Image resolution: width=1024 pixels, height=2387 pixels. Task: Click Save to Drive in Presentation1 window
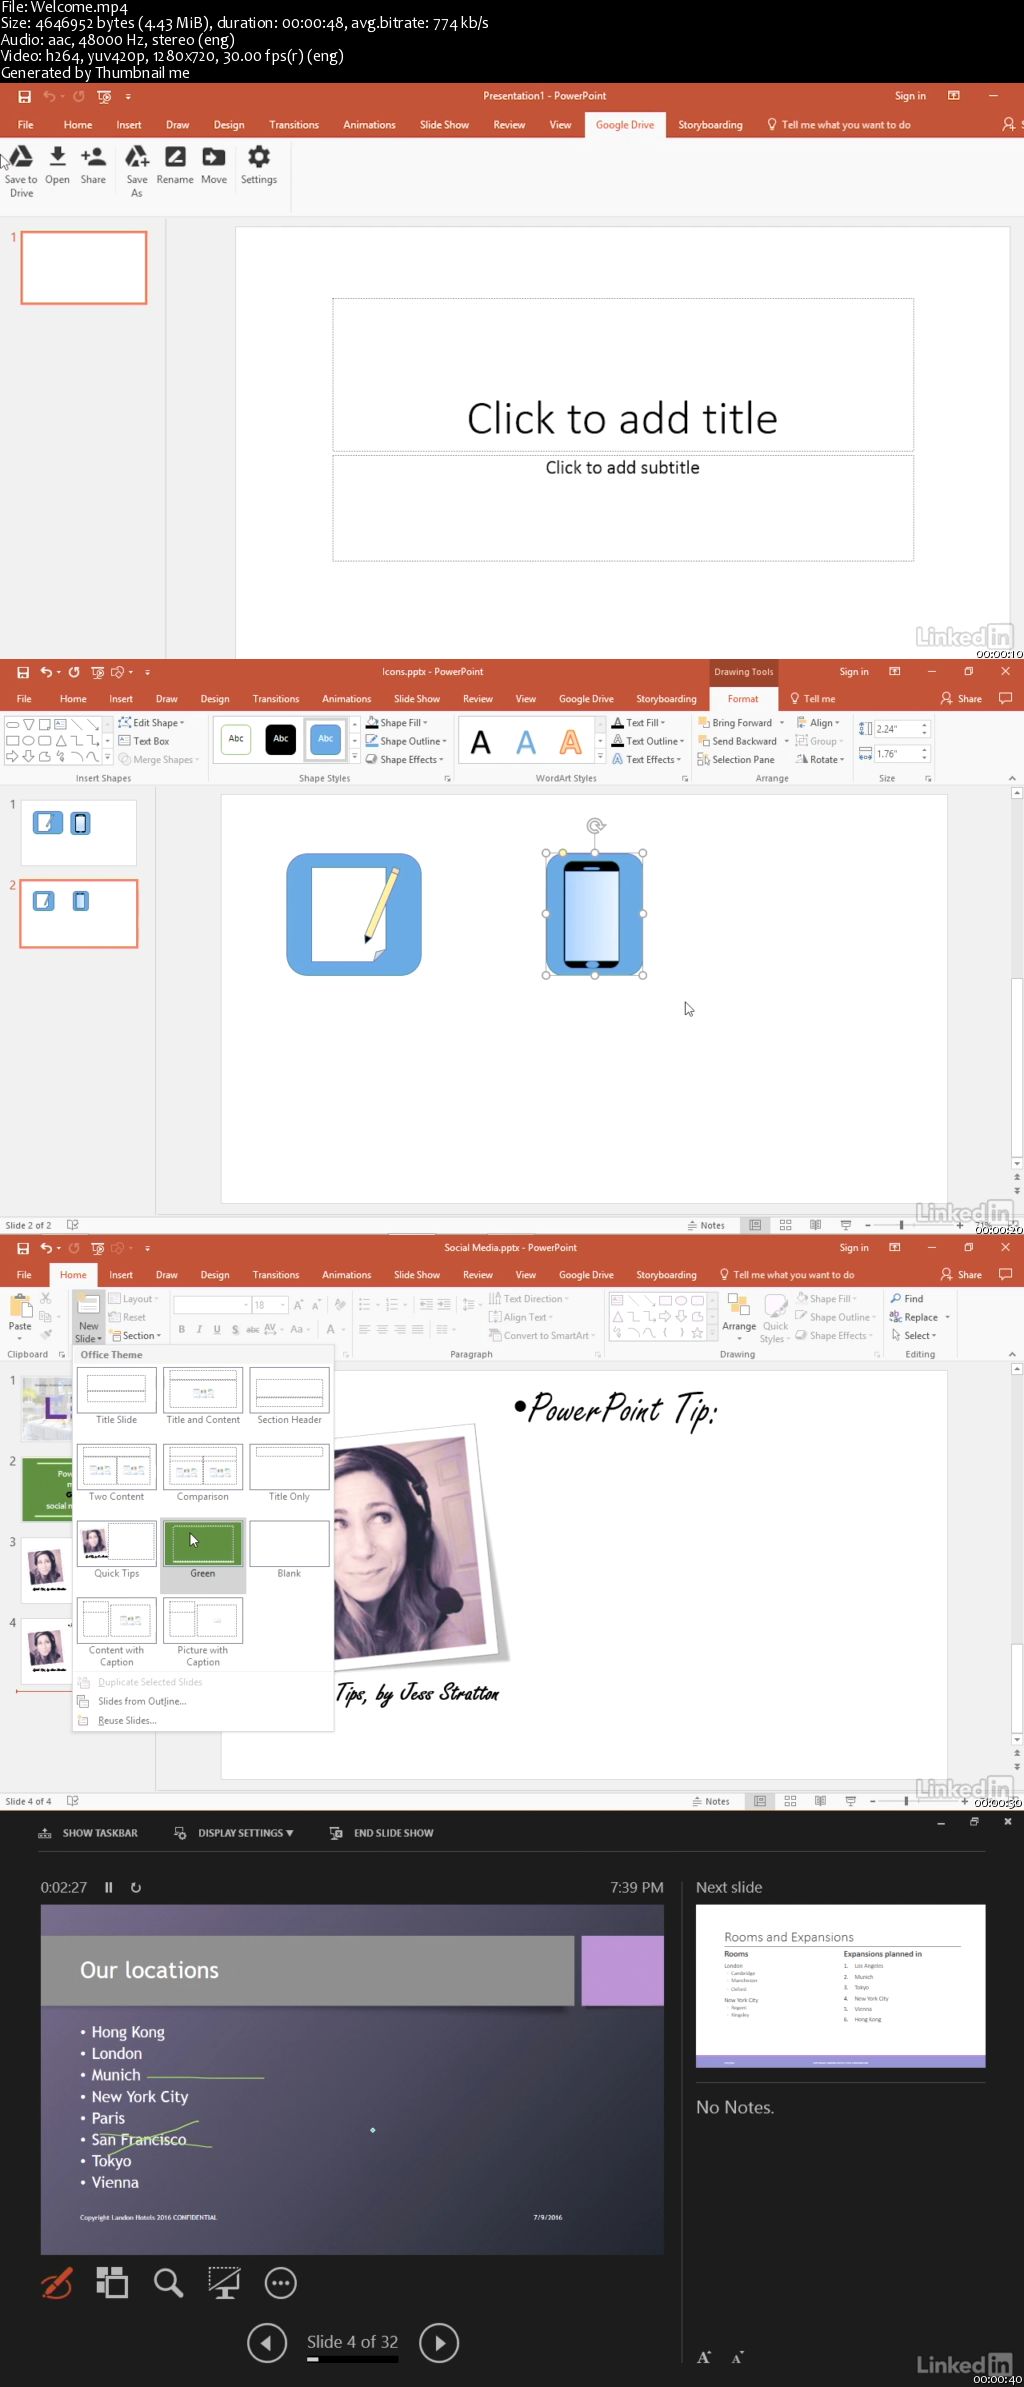[21, 171]
